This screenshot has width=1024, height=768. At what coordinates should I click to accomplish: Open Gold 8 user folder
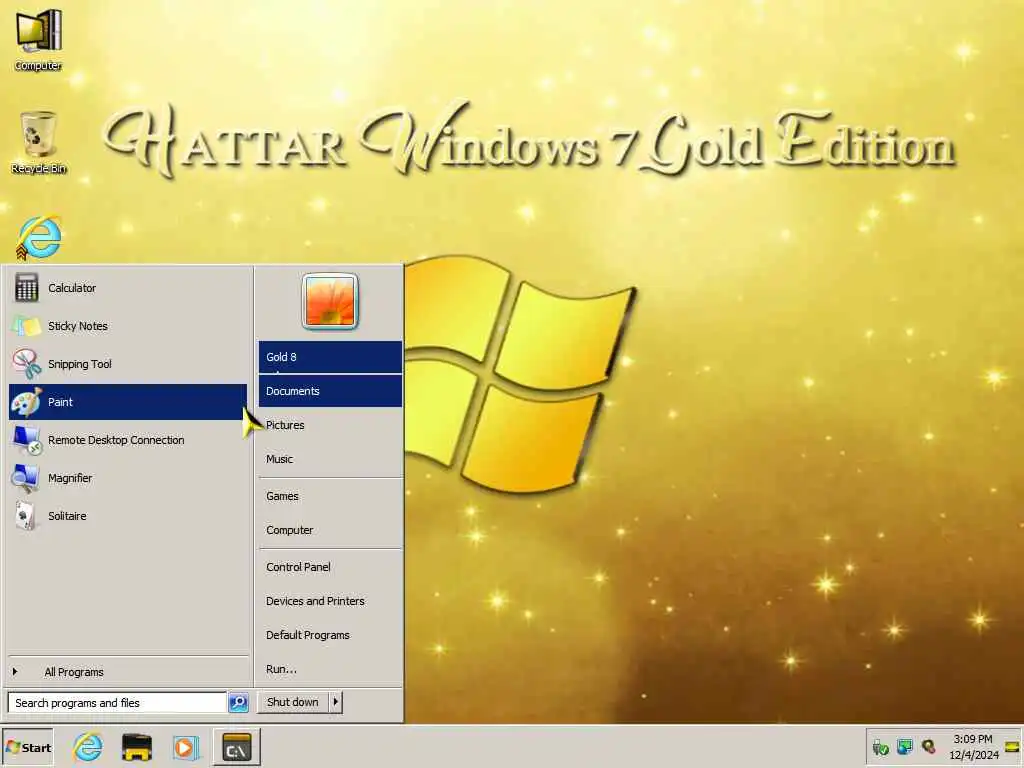pos(330,357)
